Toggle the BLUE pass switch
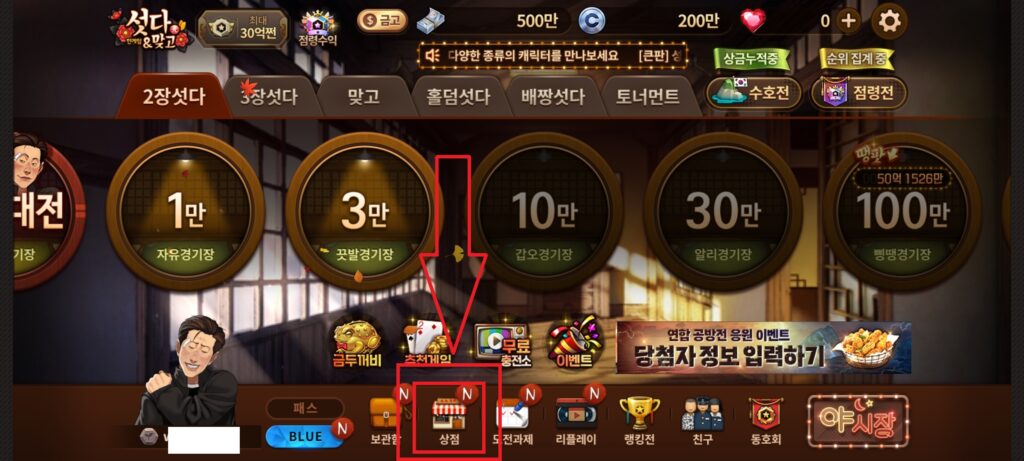The width and height of the screenshot is (1024, 461). (305, 436)
